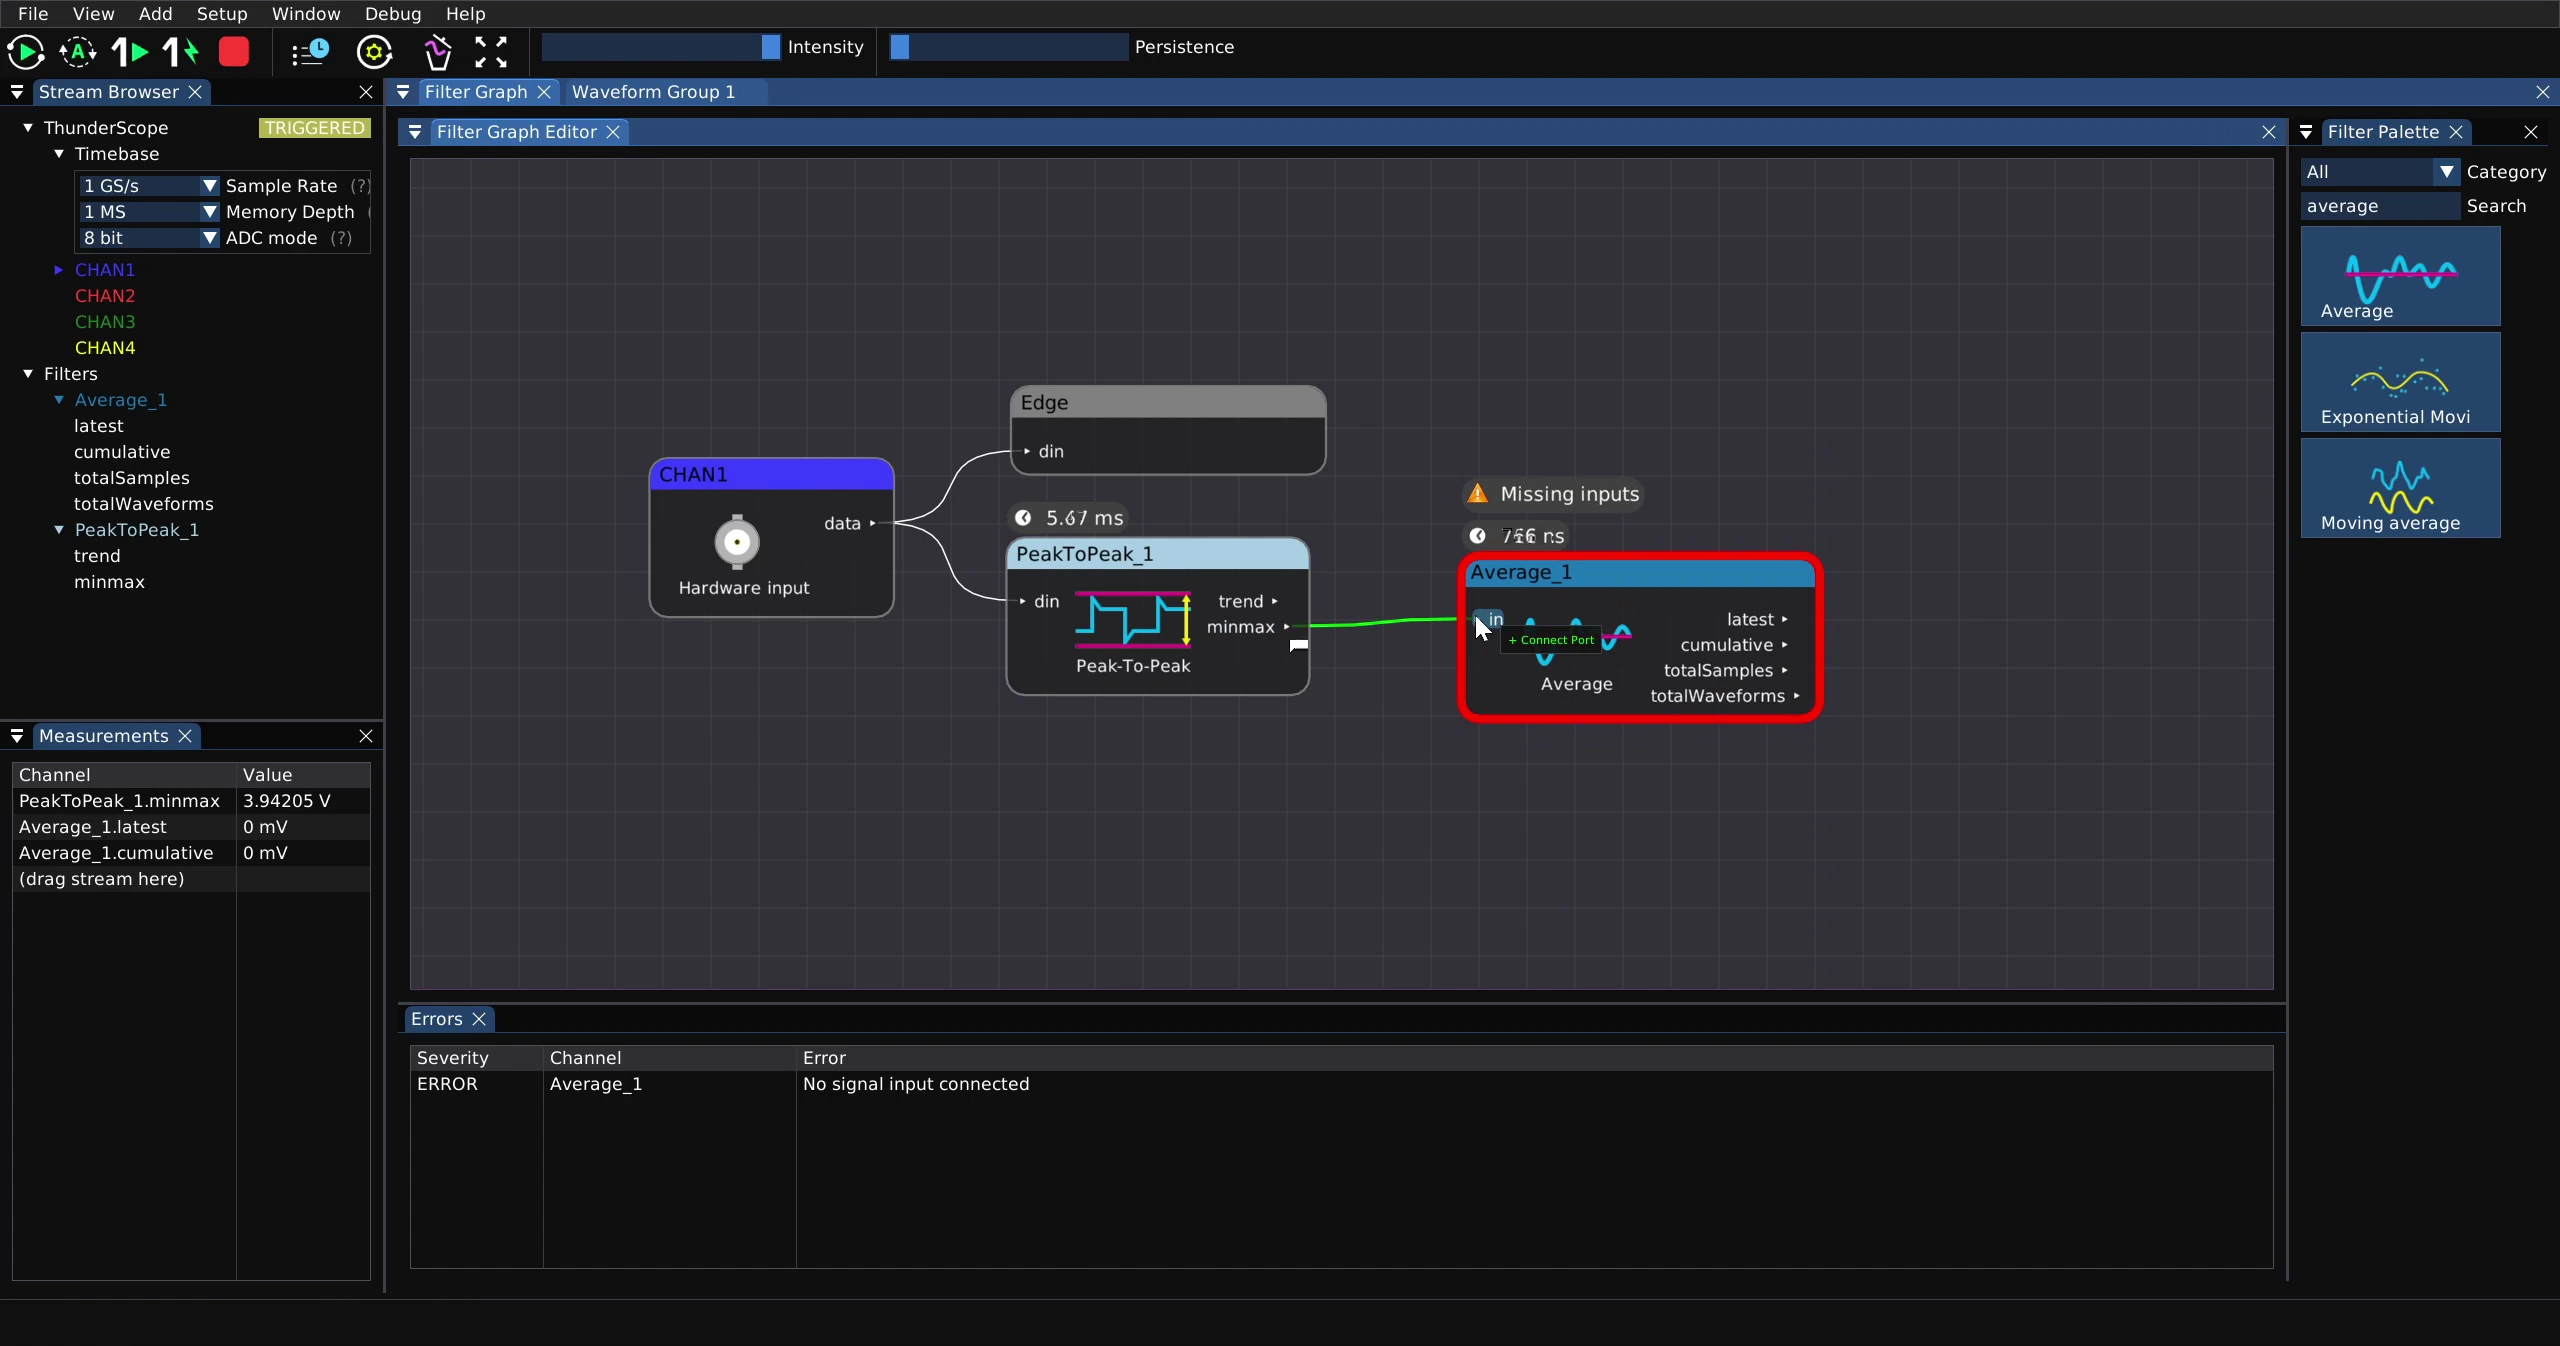
Task: Pick the Exponential Moving Average filter
Action: point(2400,382)
